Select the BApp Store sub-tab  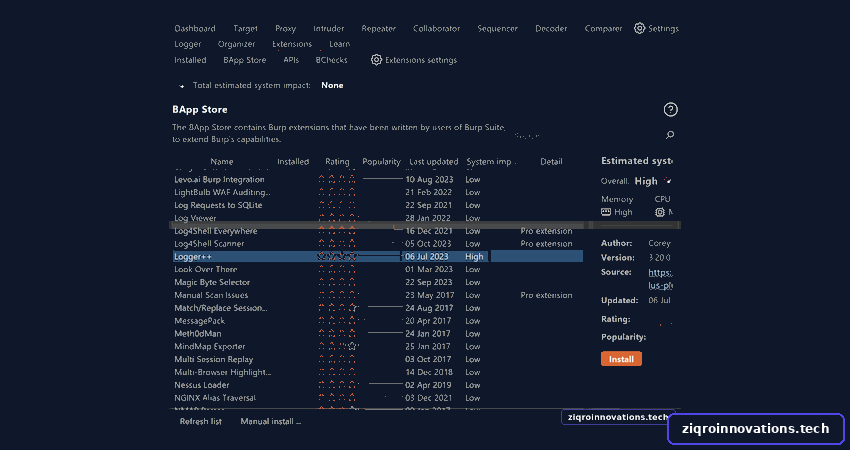click(x=244, y=60)
